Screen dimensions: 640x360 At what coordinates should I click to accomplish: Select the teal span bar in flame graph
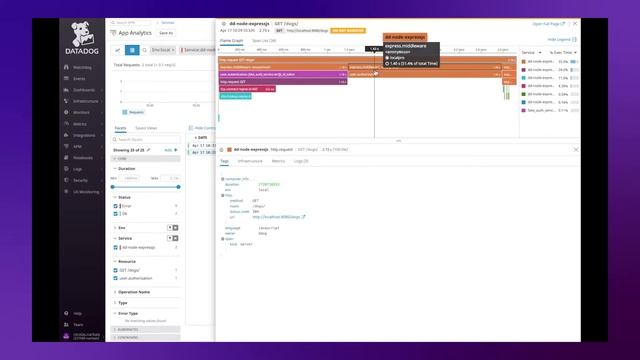(235, 96)
